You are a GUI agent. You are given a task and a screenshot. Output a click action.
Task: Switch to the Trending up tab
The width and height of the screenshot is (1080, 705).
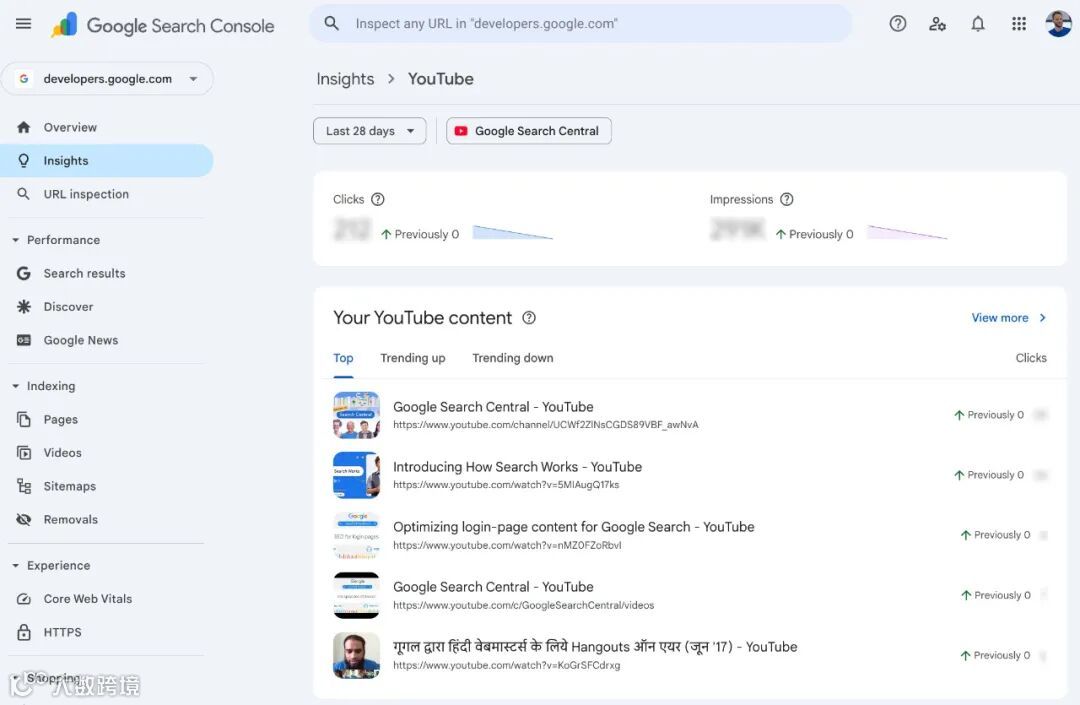click(x=413, y=358)
